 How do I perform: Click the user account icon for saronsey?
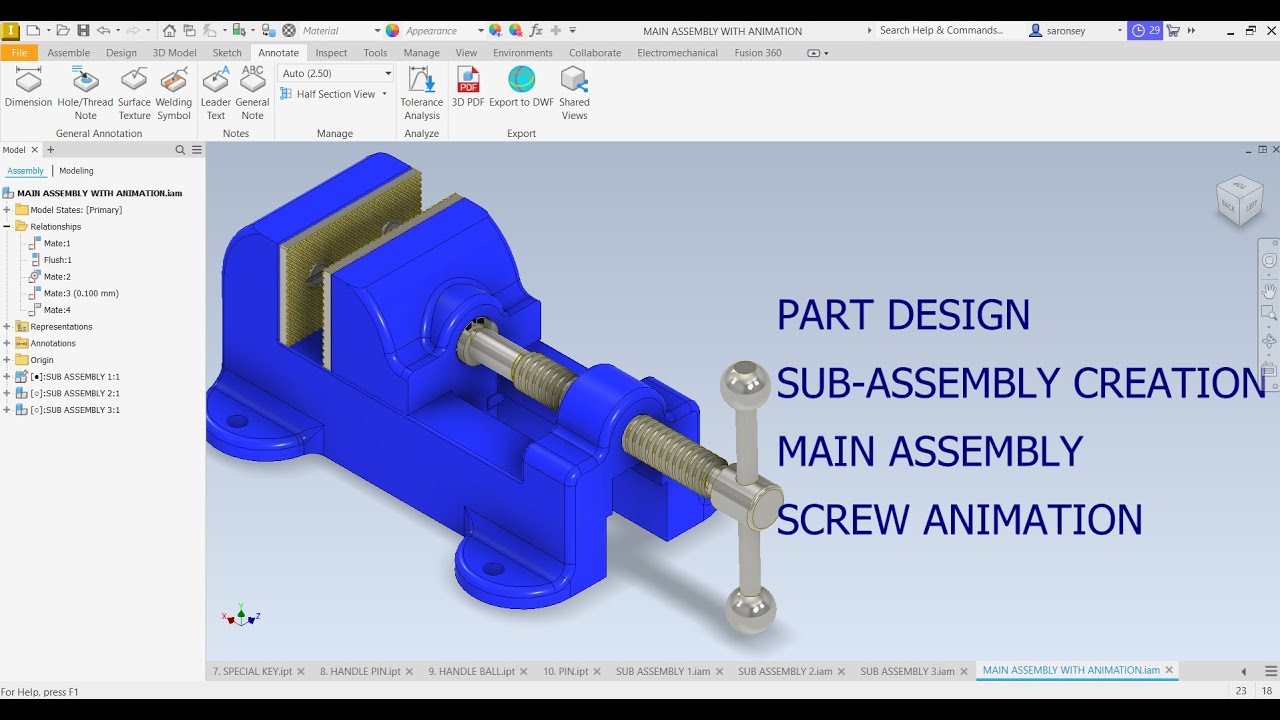(1036, 31)
